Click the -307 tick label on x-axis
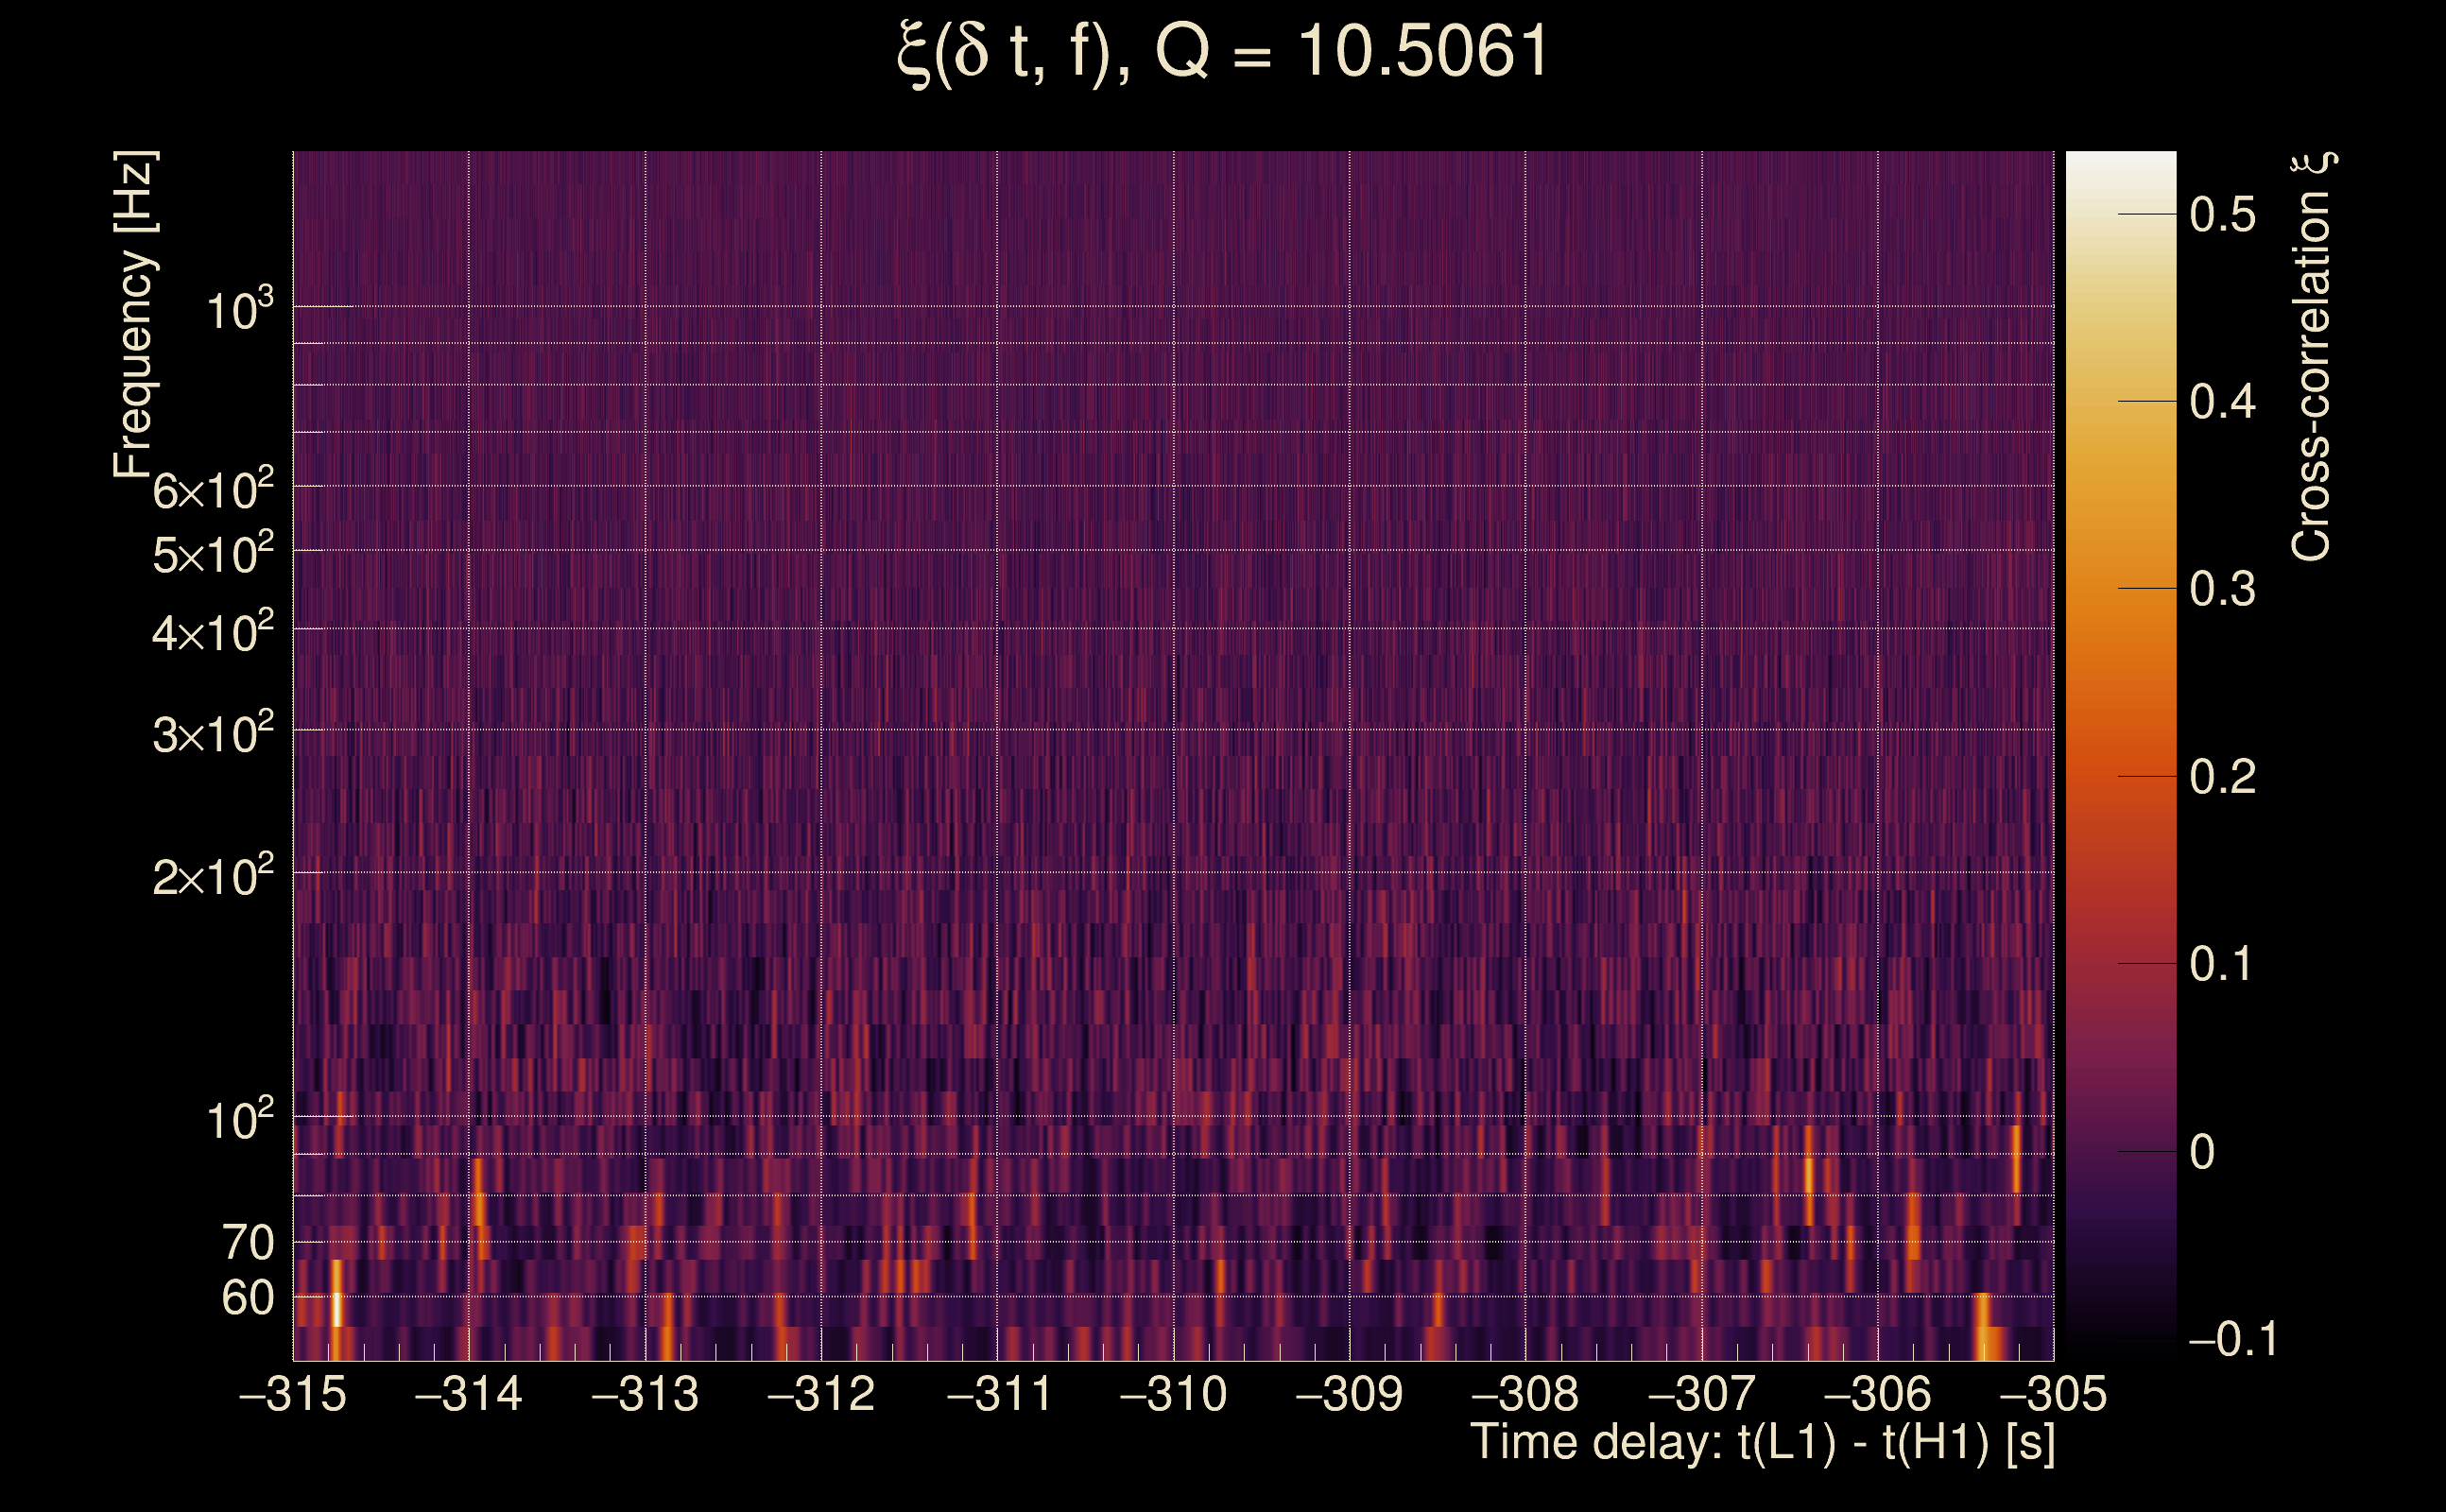The width and height of the screenshot is (2446, 1512). (x=1701, y=1394)
